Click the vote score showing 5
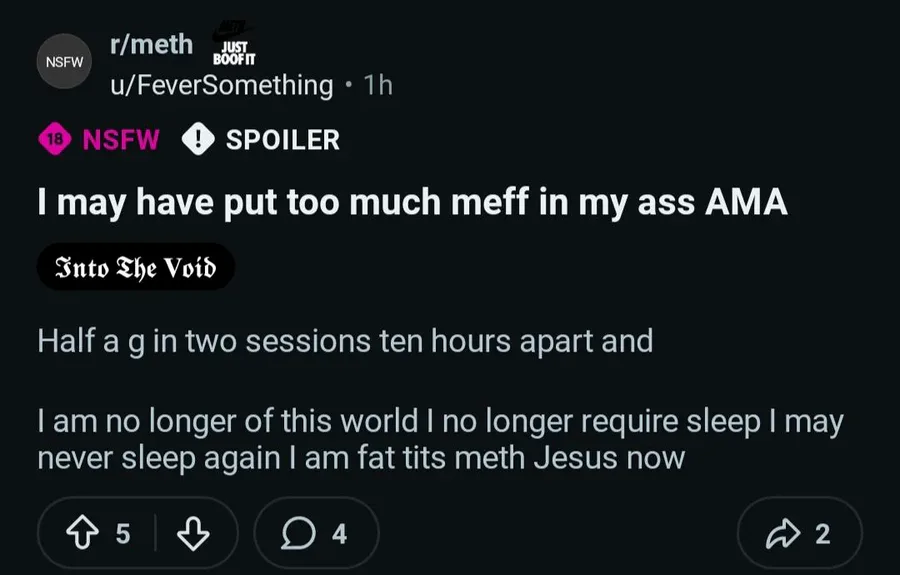This screenshot has height=575, width=900. [x=122, y=534]
